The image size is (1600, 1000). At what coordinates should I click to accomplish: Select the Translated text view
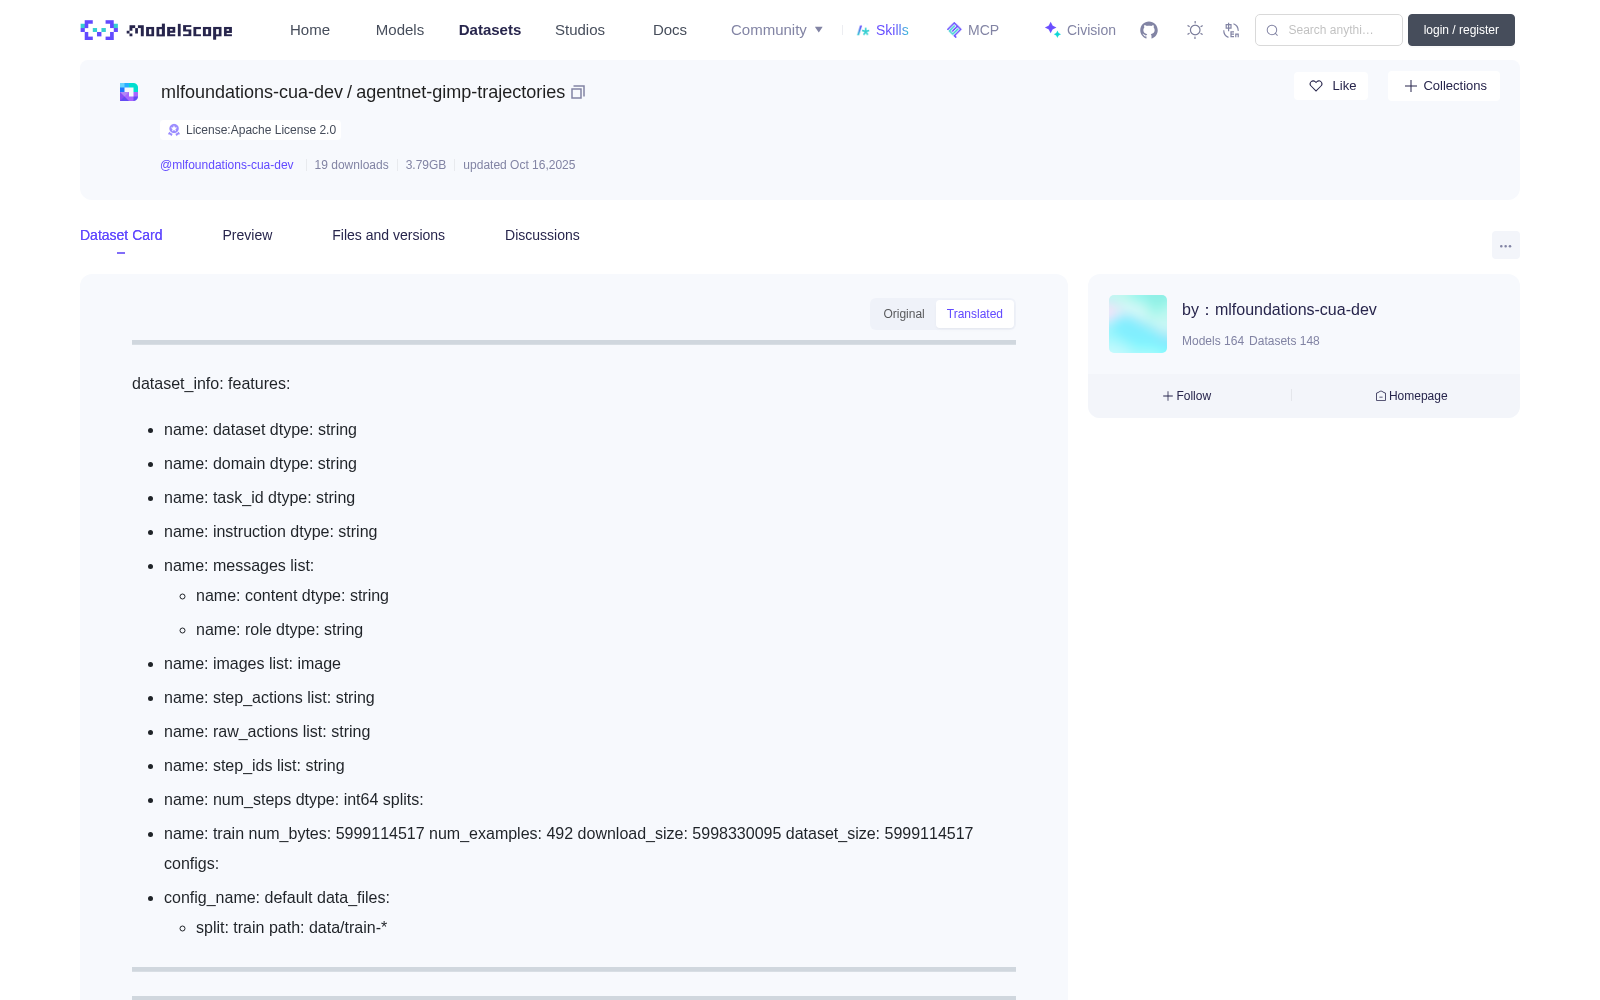[x=975, y=314]
